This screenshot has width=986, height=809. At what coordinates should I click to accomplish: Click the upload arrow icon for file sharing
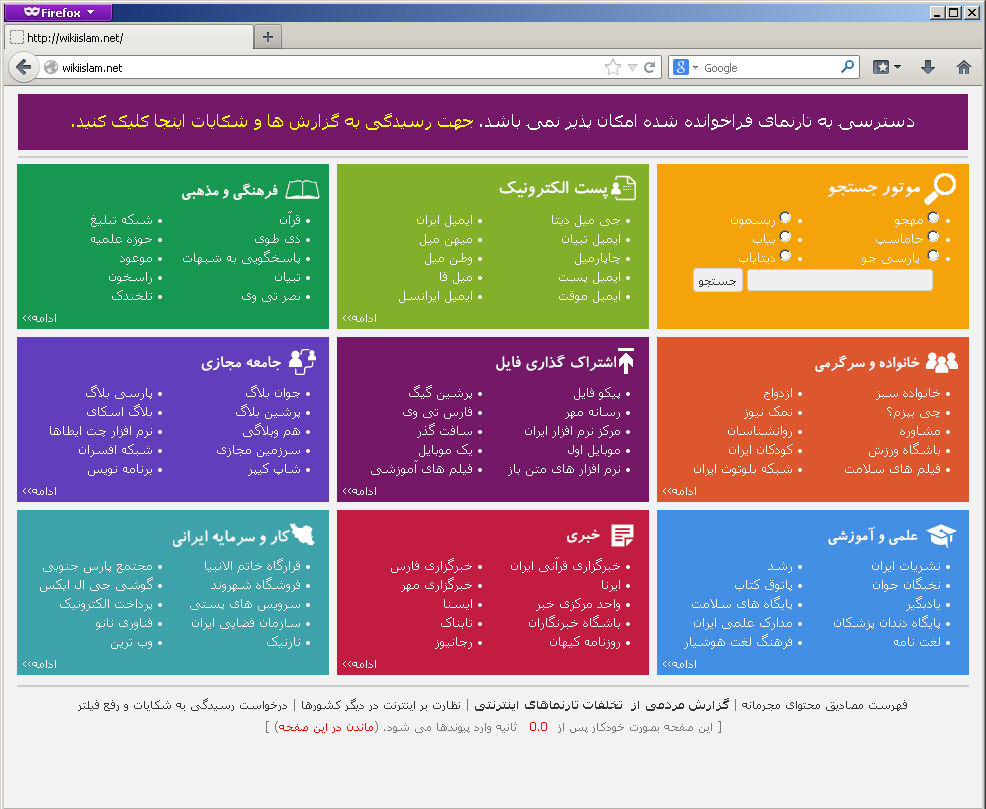(626, 361)
